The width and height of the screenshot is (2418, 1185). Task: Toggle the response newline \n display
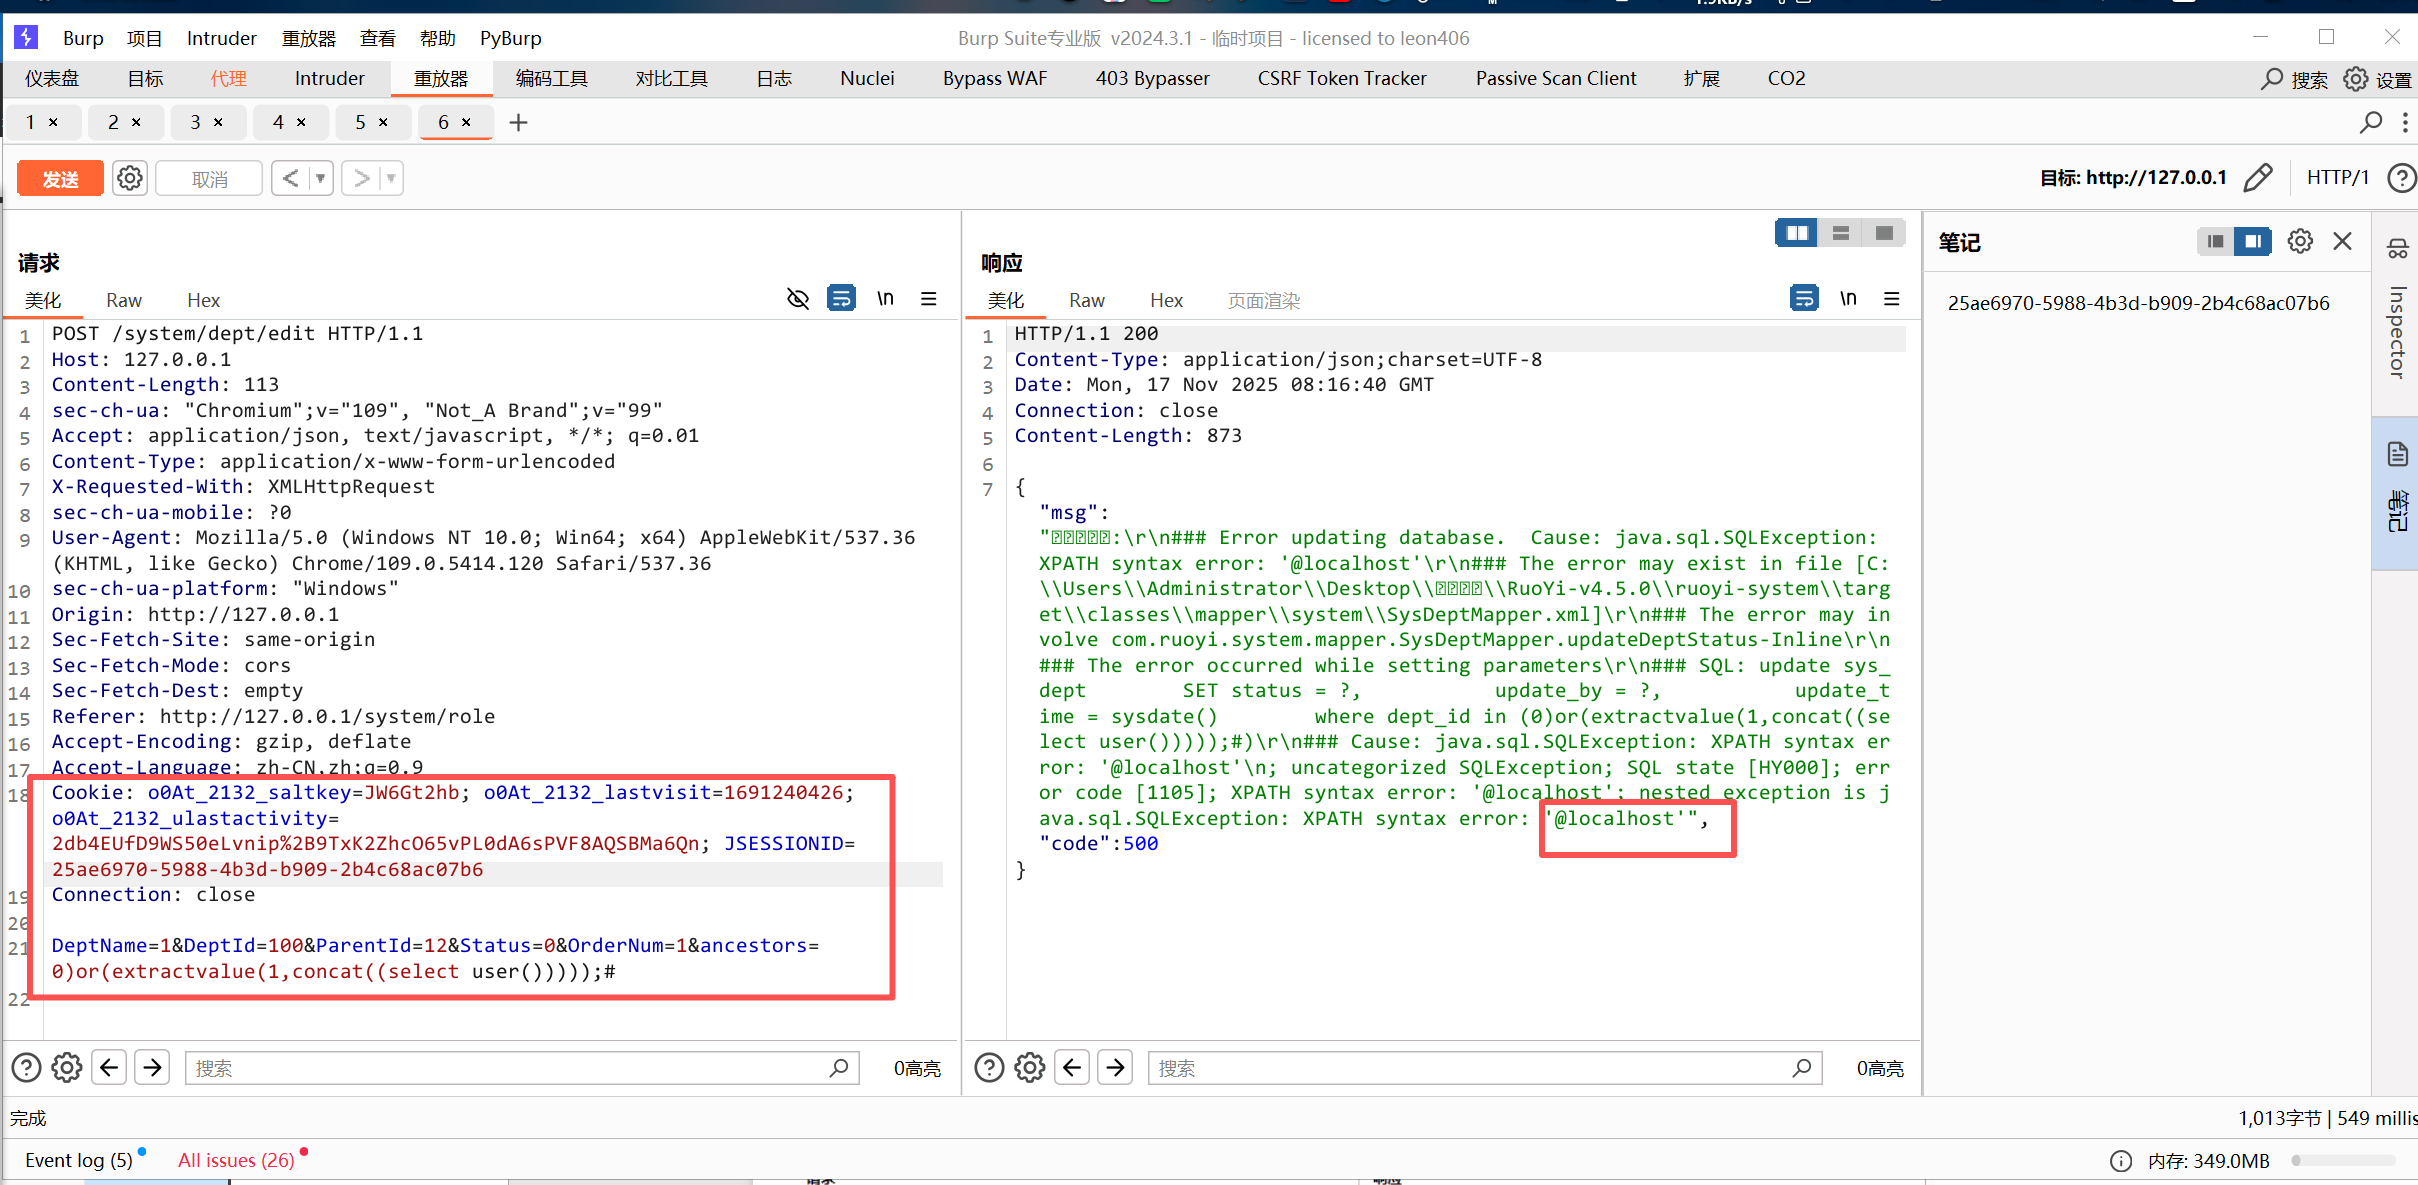pos(1848,298)
